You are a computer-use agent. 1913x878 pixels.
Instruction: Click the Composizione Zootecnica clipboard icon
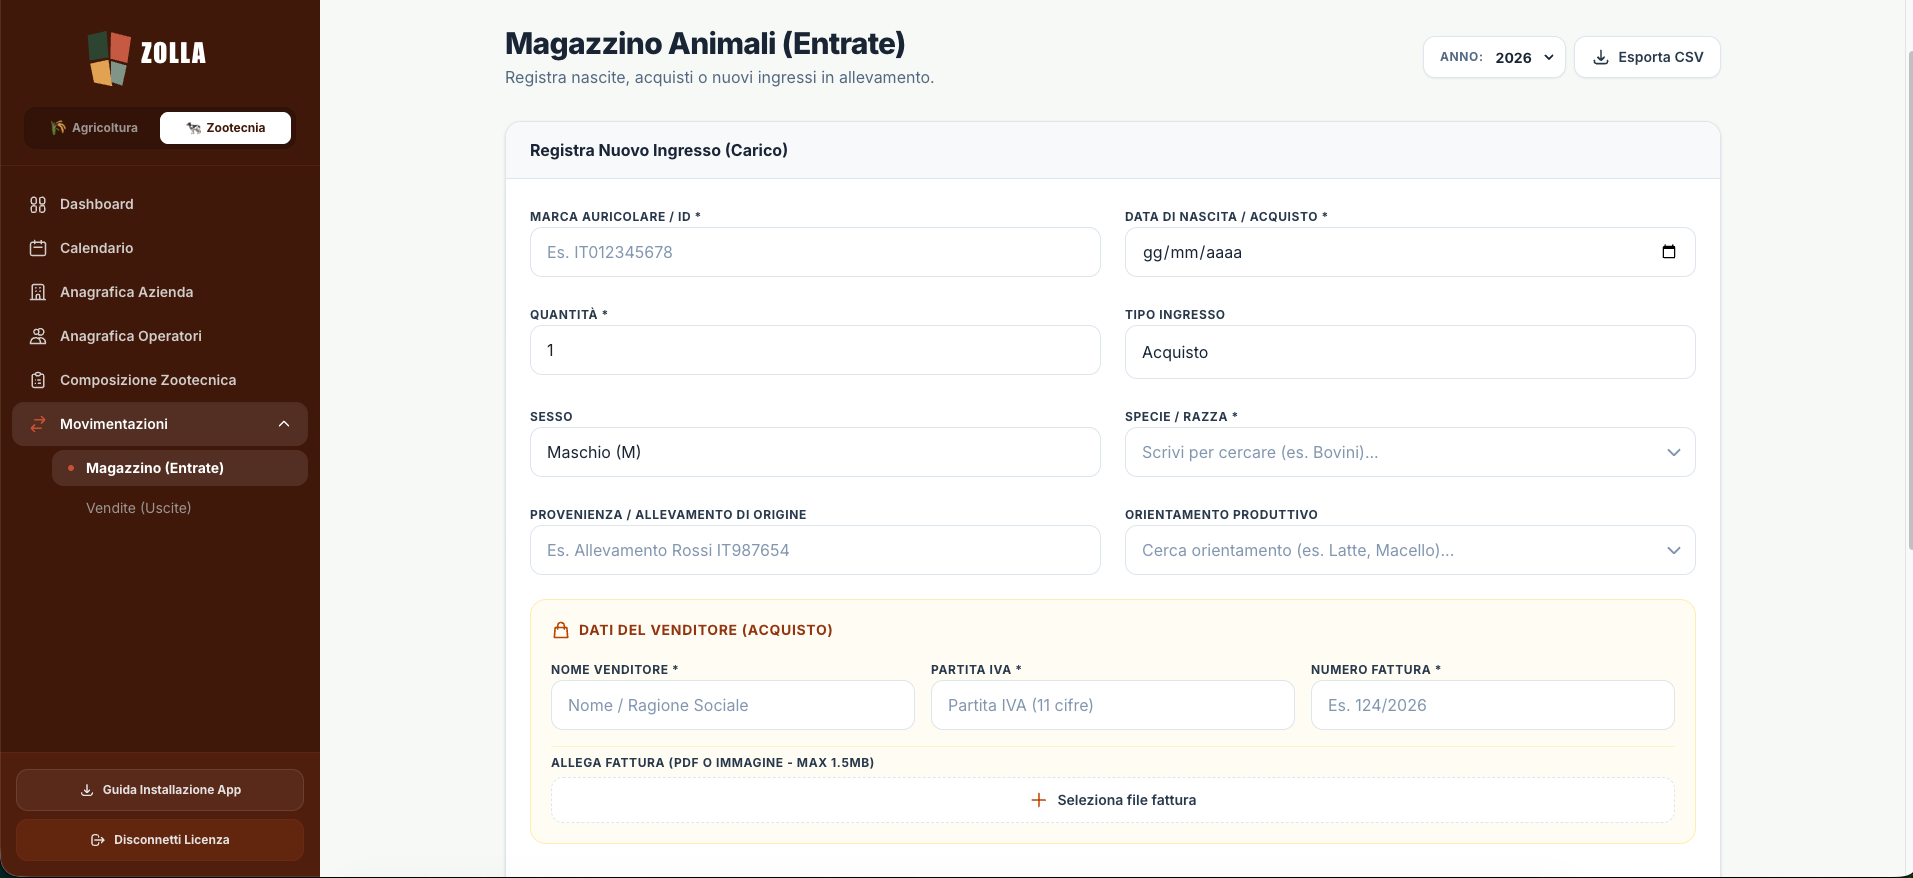[x=38, y=380]
